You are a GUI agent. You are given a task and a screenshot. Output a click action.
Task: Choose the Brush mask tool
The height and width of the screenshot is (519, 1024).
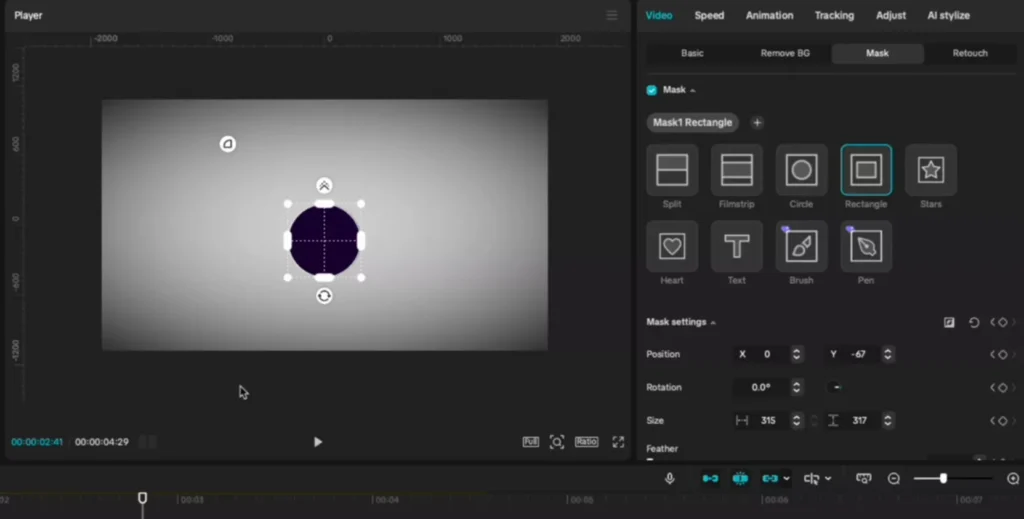pos(801,246)
